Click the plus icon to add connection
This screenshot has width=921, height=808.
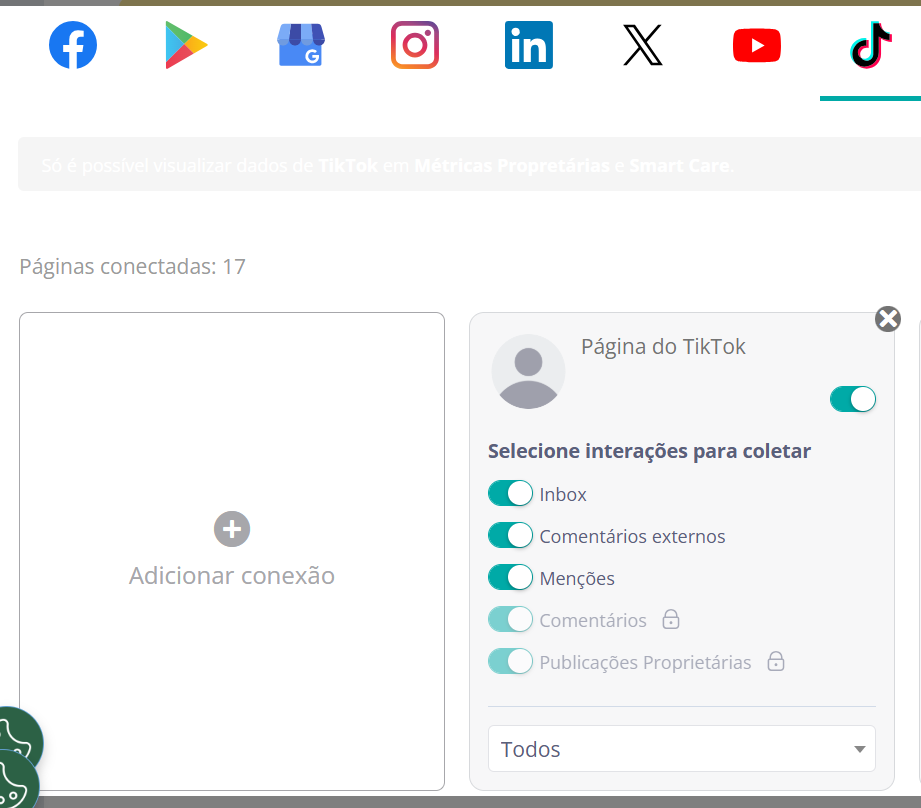(x=232, y=529)
